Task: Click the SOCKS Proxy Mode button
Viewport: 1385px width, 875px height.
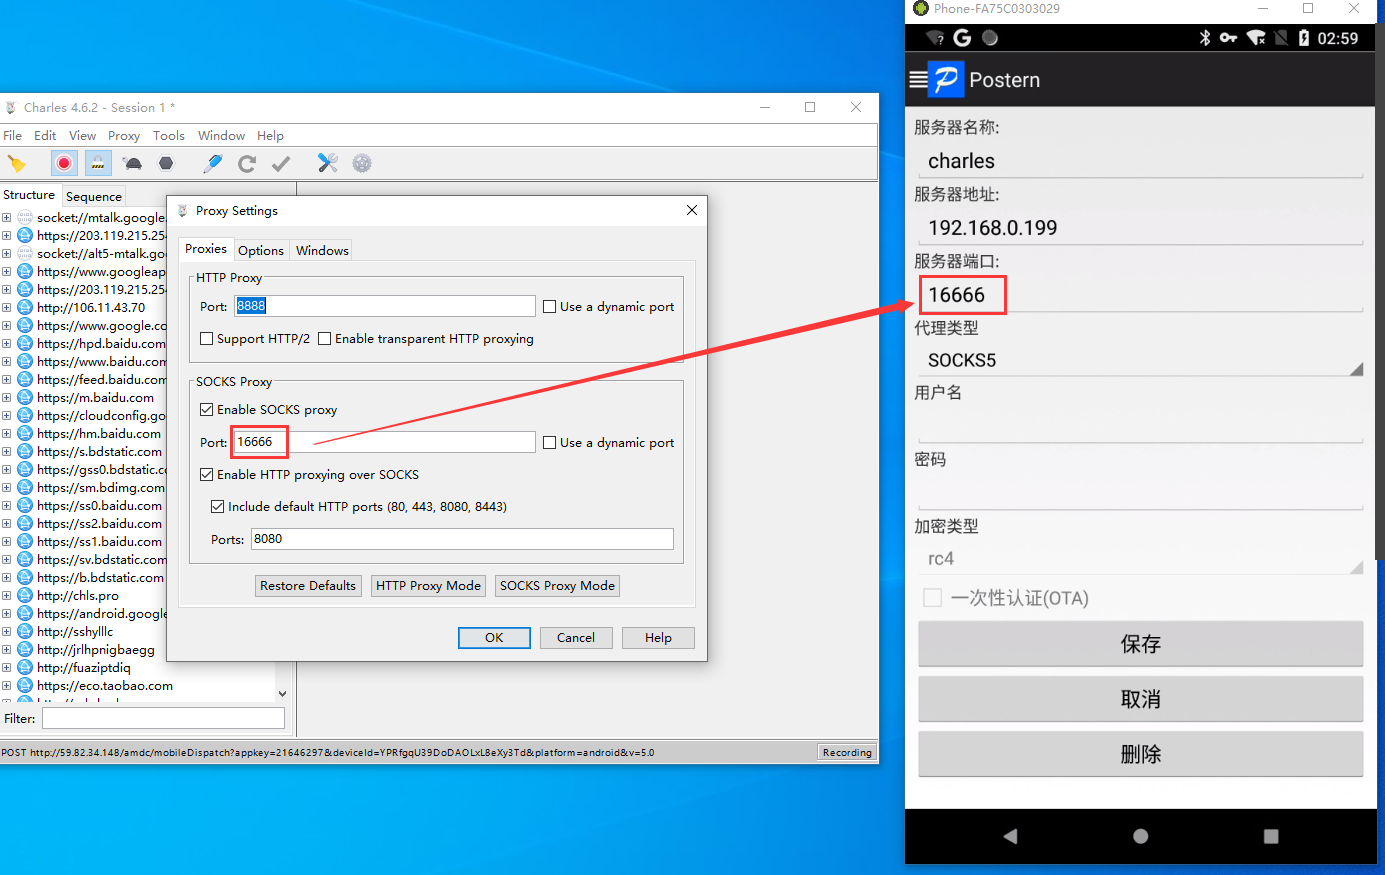Action: [557, 586]
